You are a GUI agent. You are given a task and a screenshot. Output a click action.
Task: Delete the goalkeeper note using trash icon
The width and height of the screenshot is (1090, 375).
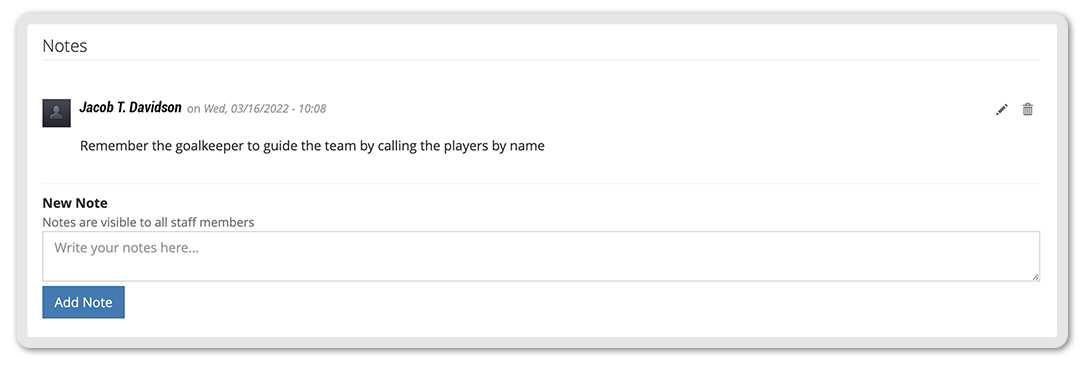click(x=1027, y=109)
